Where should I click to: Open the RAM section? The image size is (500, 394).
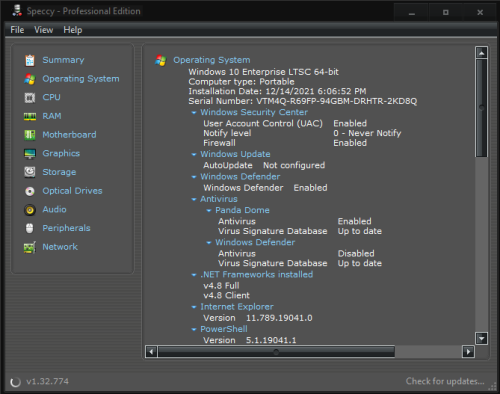click(52, 116)
